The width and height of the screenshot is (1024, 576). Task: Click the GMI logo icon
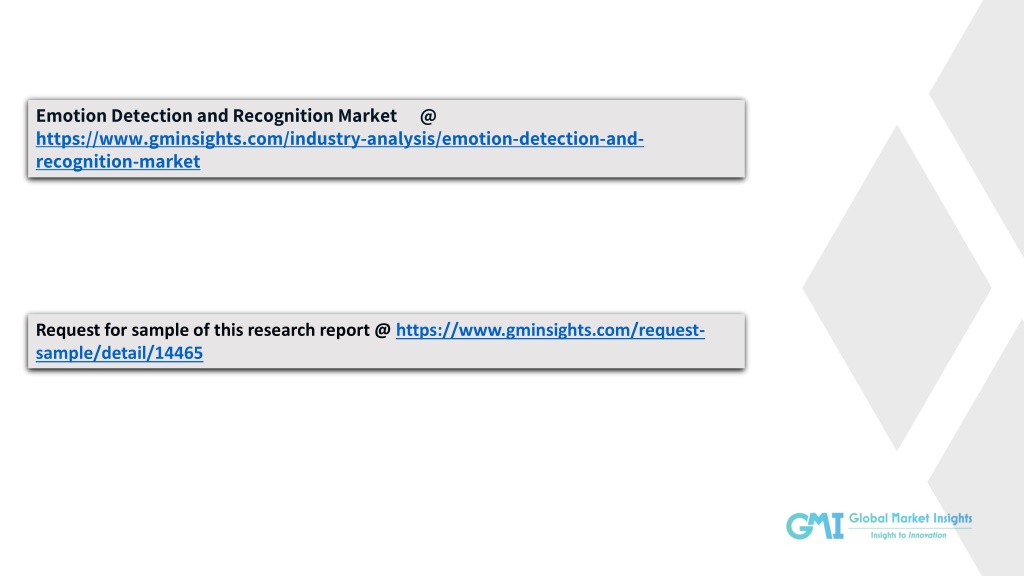point(814,525)
